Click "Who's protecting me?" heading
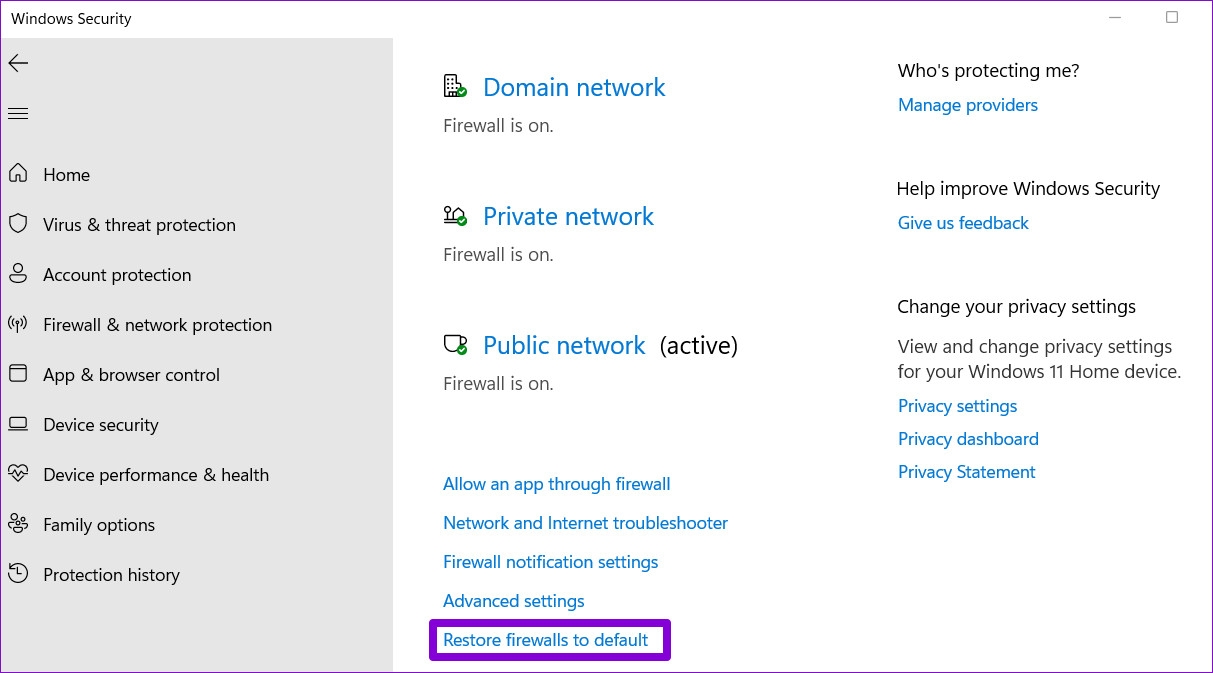 pos(988,70)
